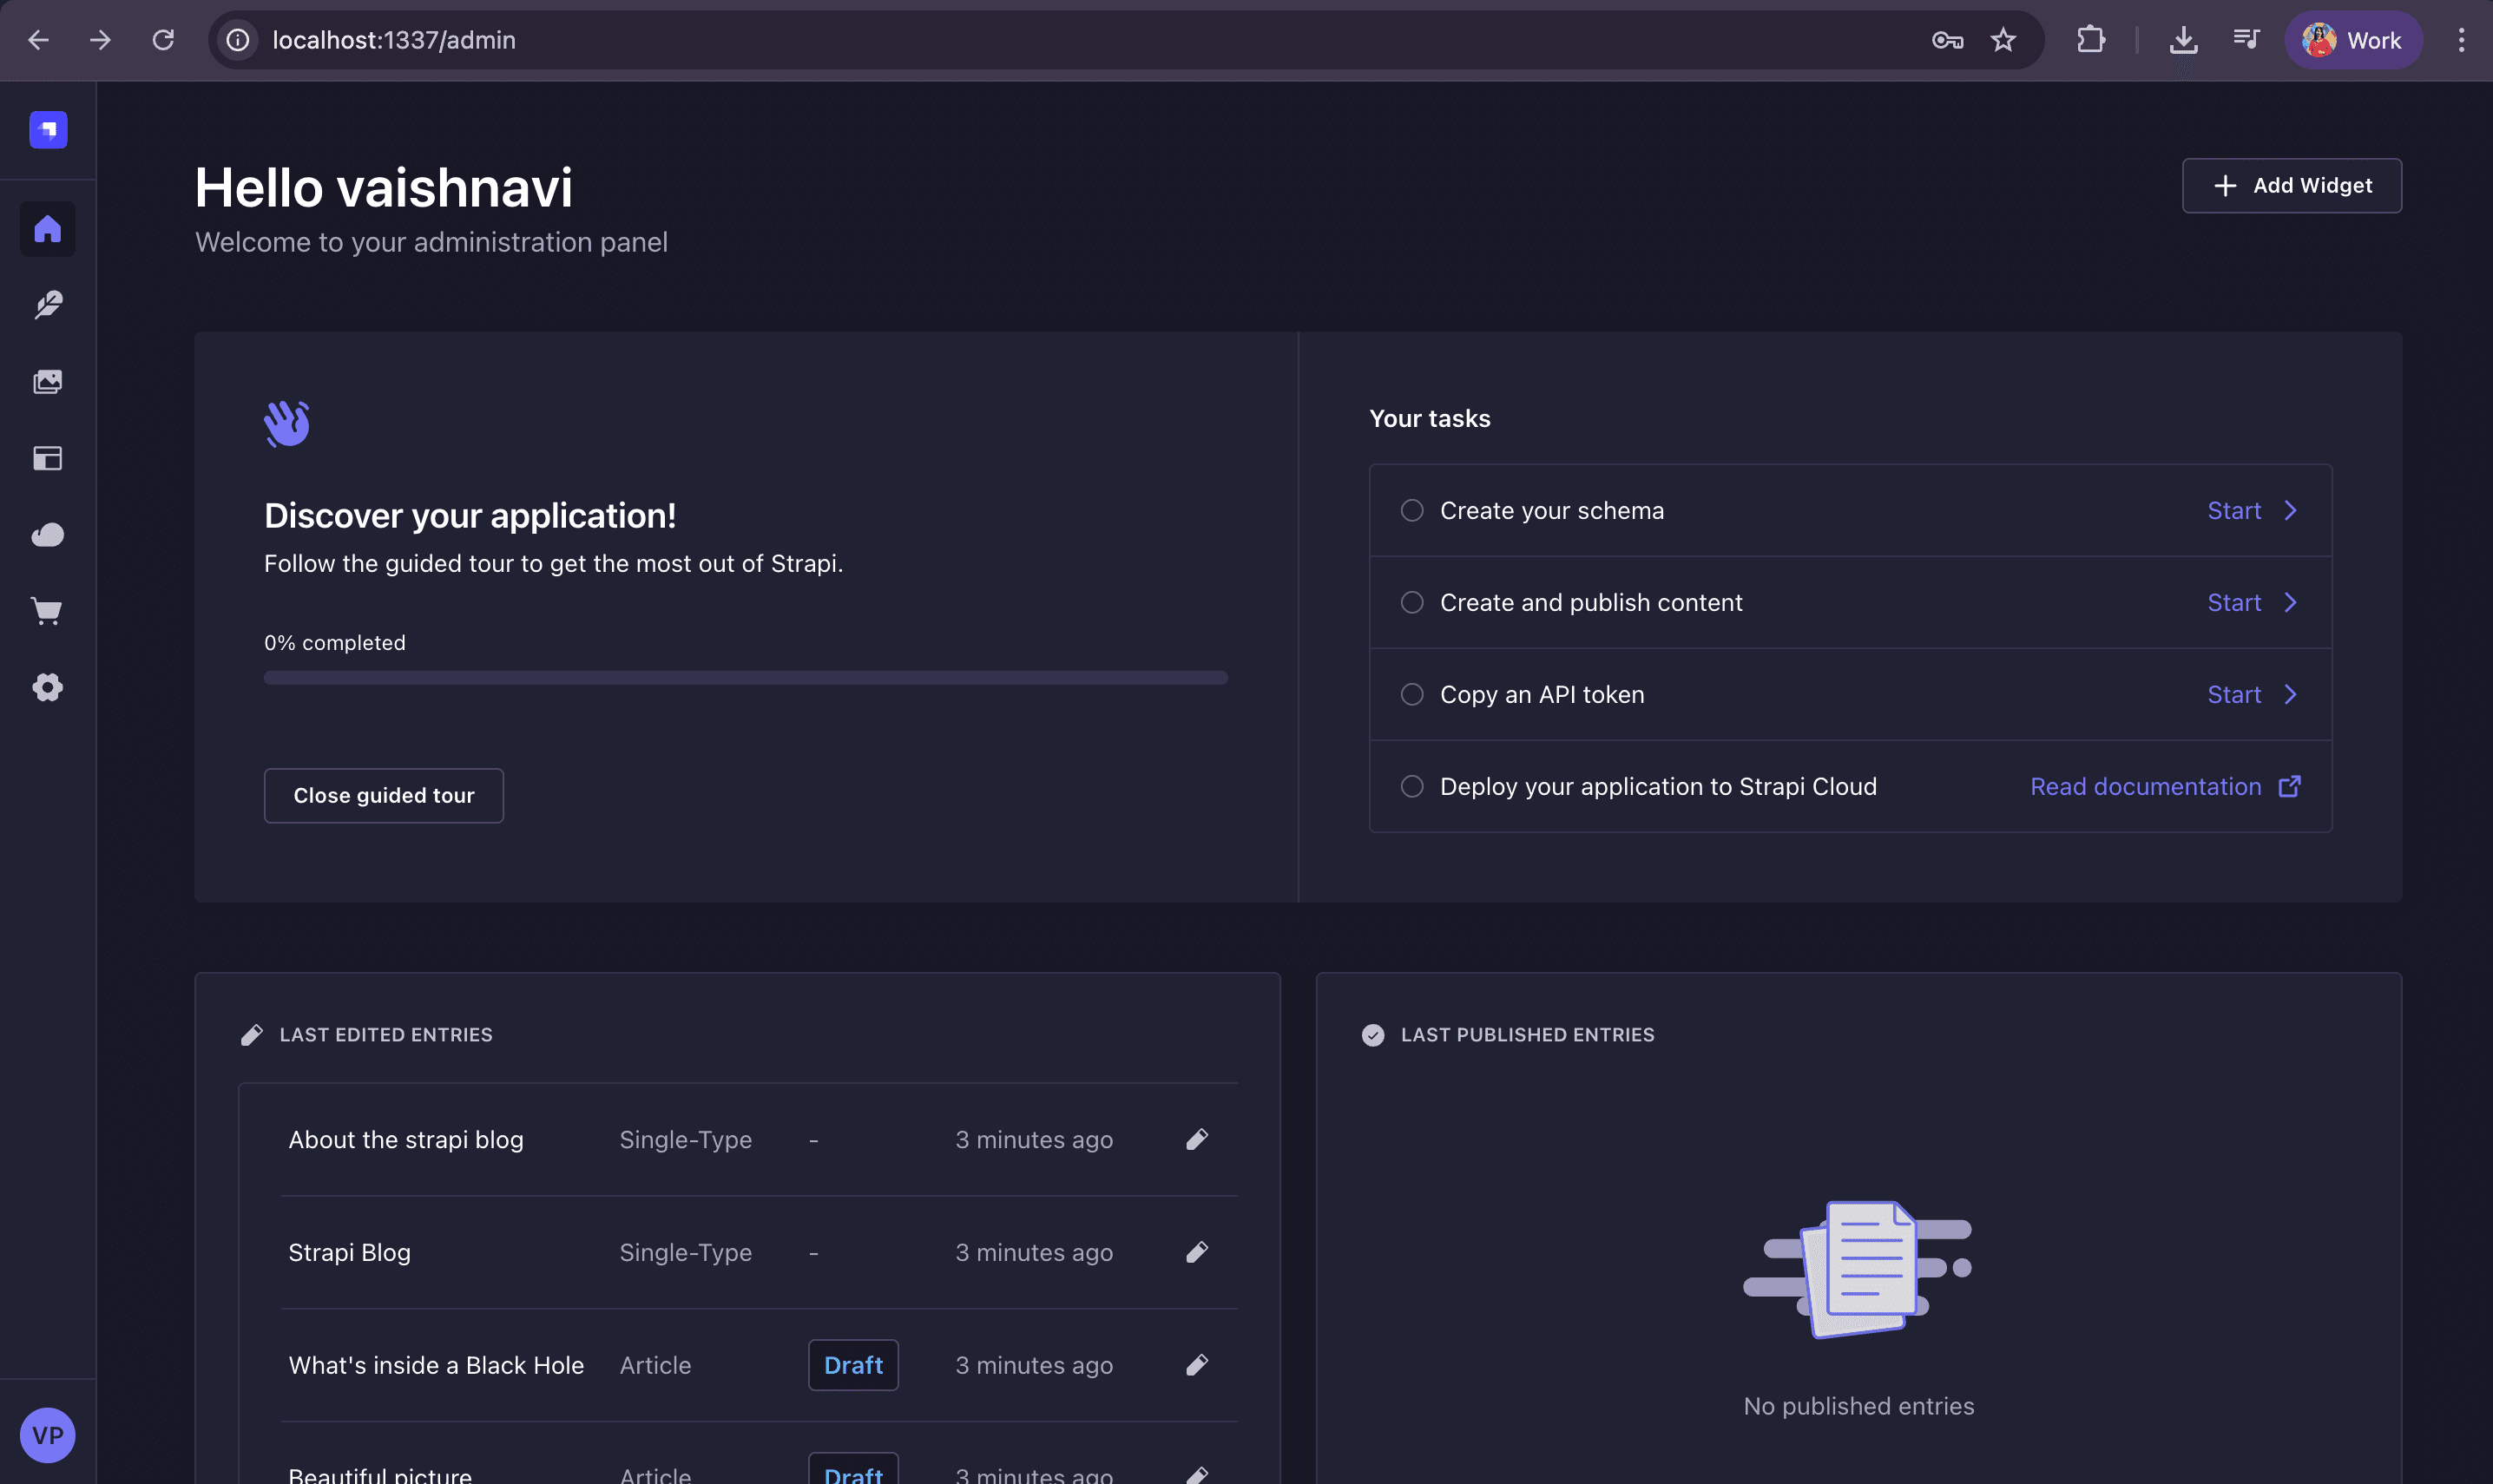Open Settings via the gear icon
Image resolution: width=2493 pixels, height=1484 pixels.
[x=47, y=687]
